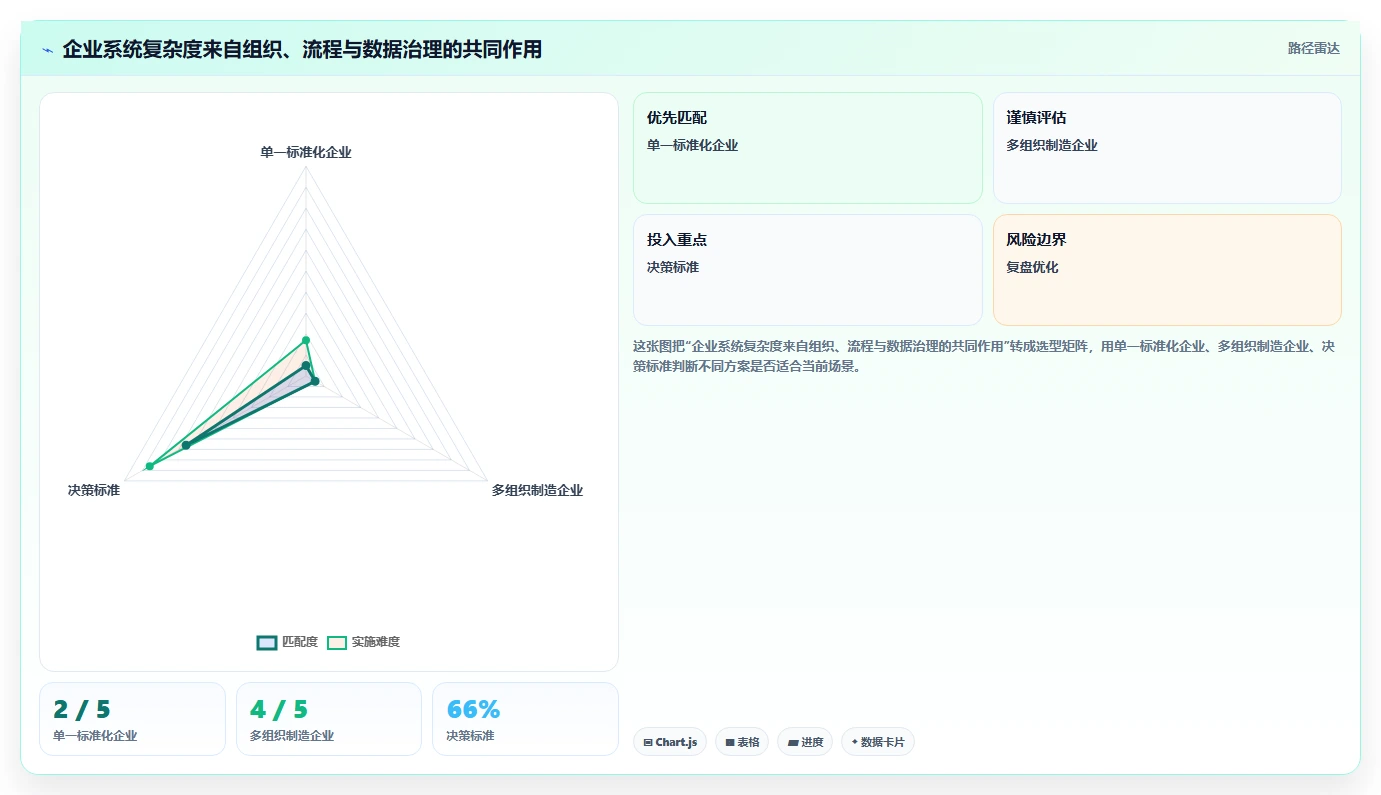The height and width of the screenshot is (795, 1381).
Task: Click the 匹配度 legend color box
Action: (267, 642)
